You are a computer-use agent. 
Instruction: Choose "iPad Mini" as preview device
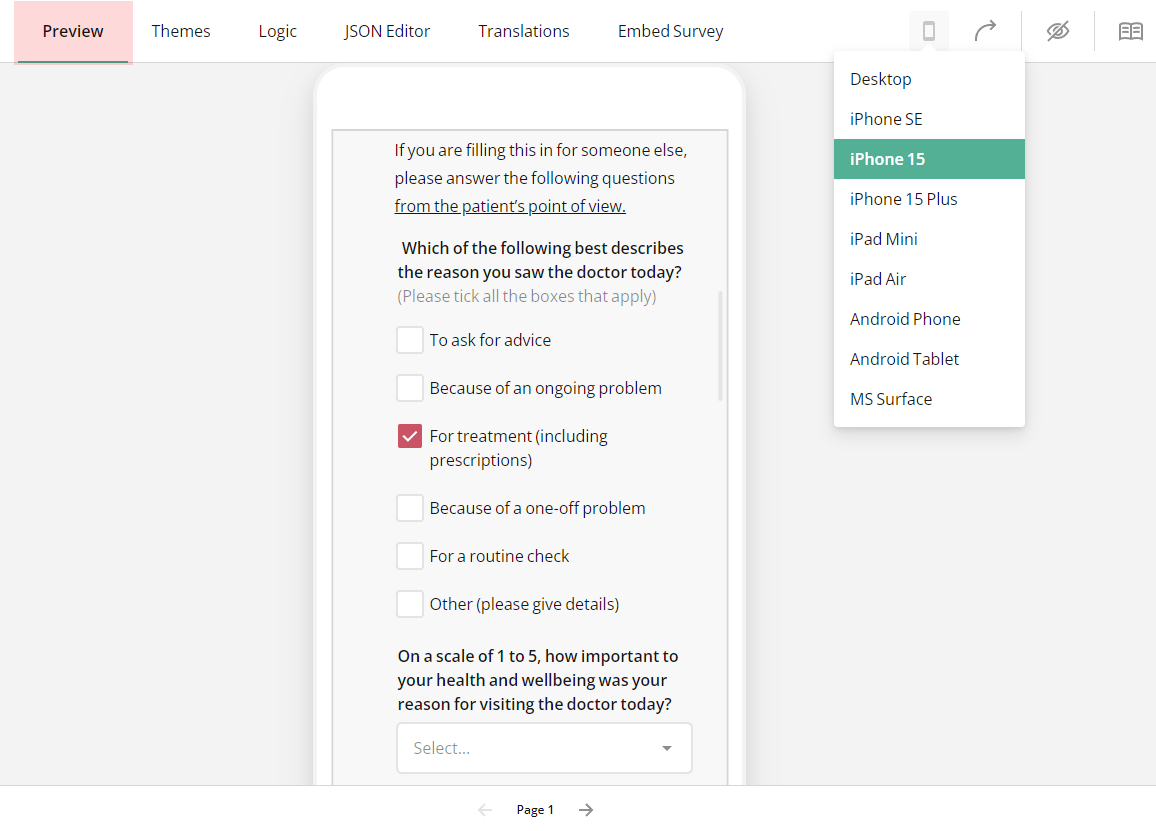click(x=883, y=238)
